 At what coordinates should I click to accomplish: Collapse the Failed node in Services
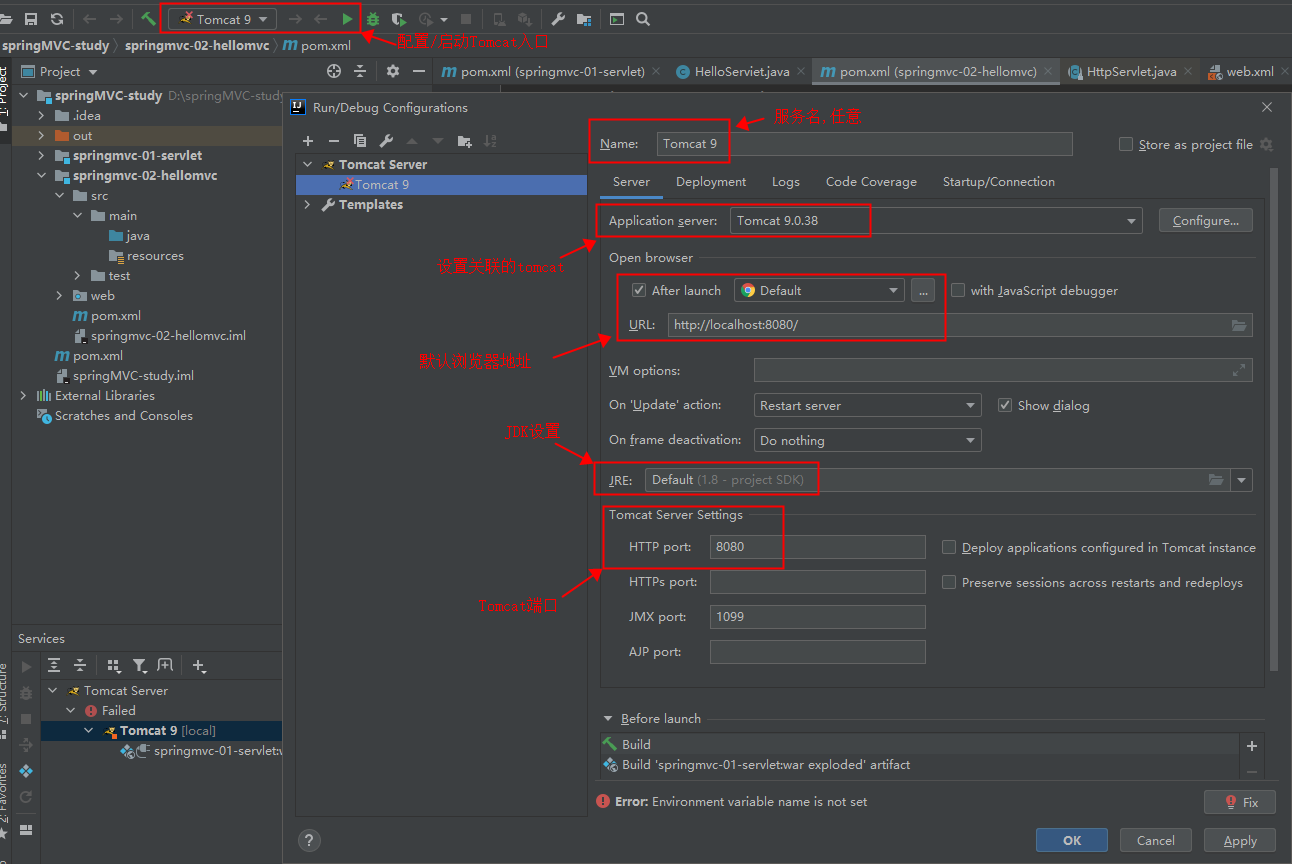[x=71, y=711]
